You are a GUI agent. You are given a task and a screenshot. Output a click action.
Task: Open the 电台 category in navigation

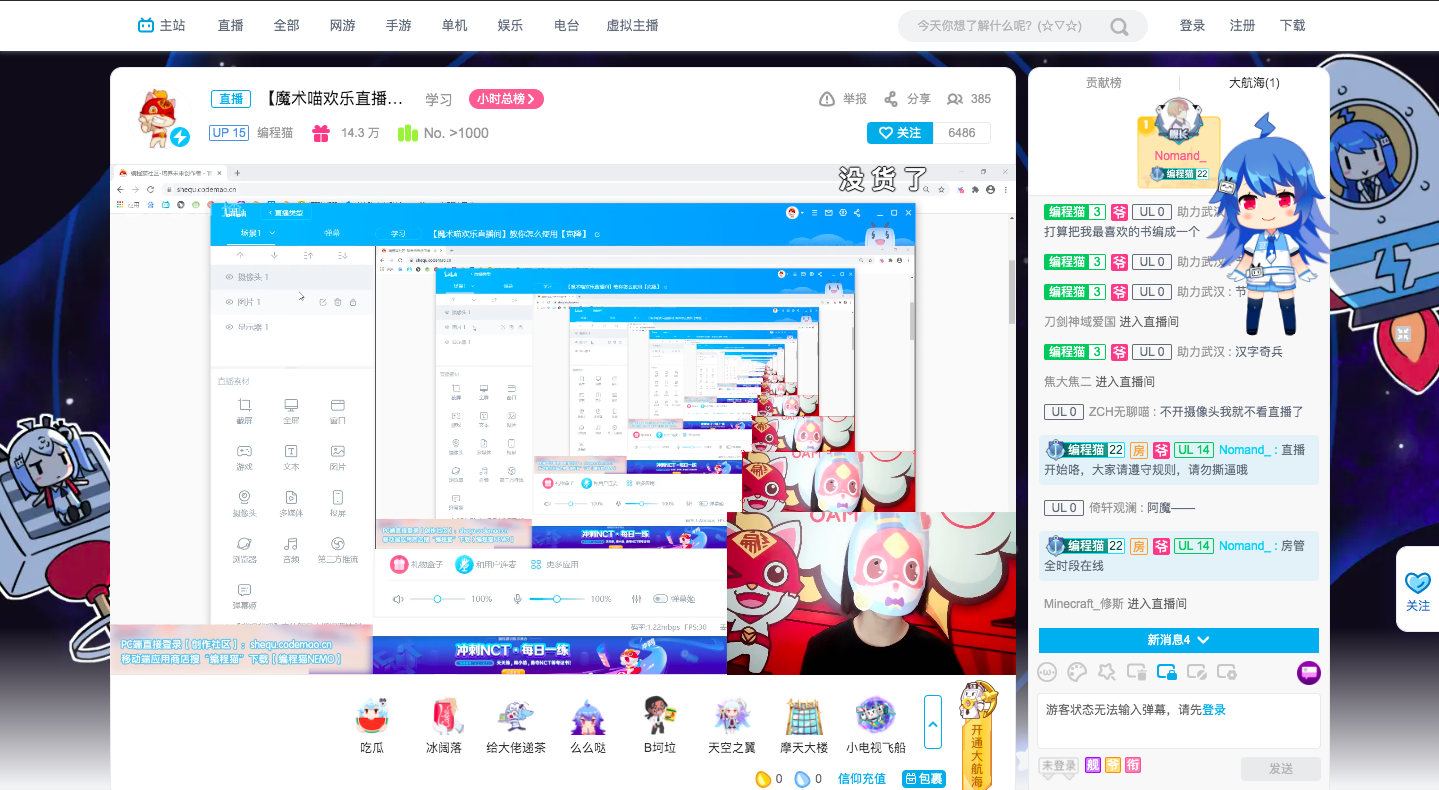(x=567, y=26)
